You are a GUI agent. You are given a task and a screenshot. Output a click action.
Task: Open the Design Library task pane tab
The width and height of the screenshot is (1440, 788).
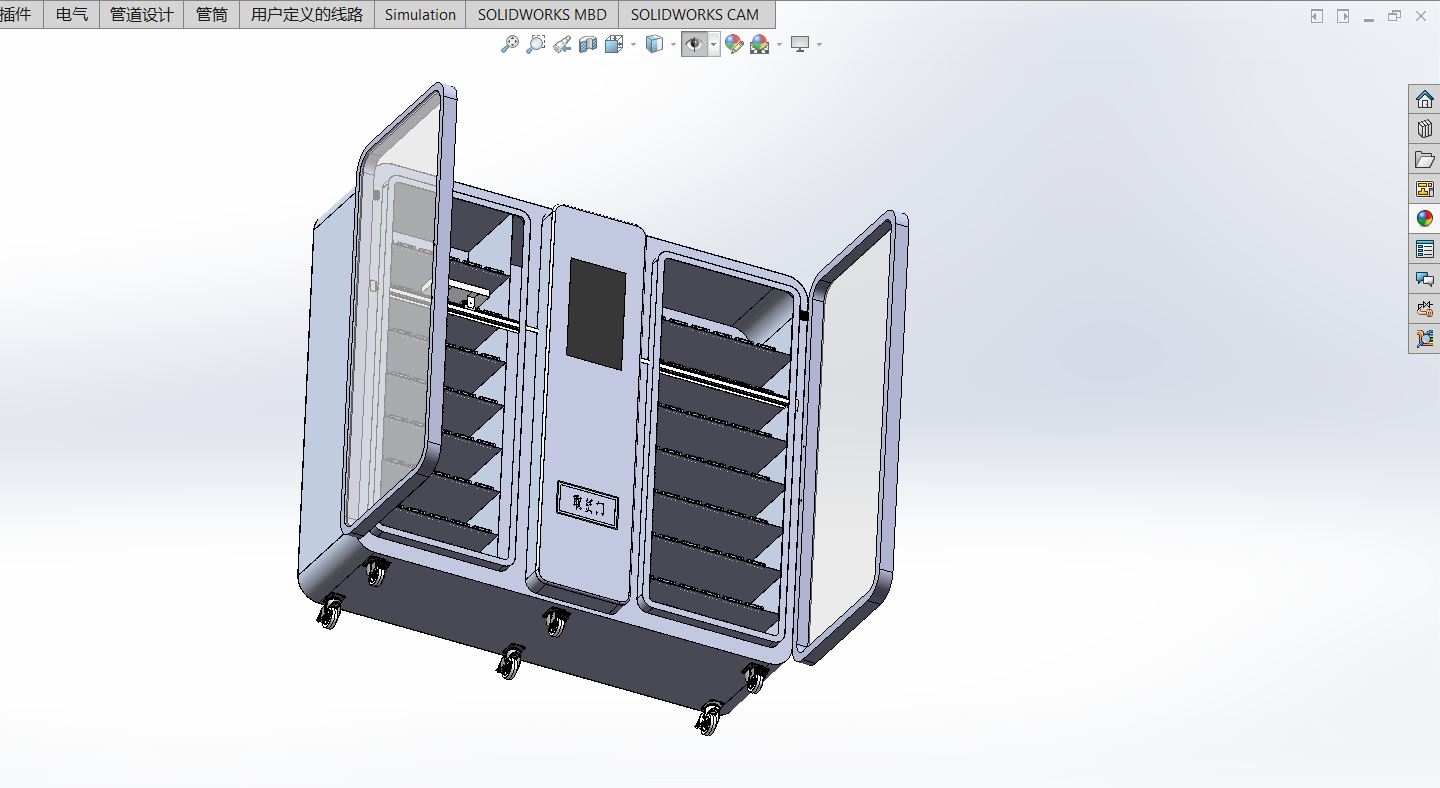tap(1425, 129)
